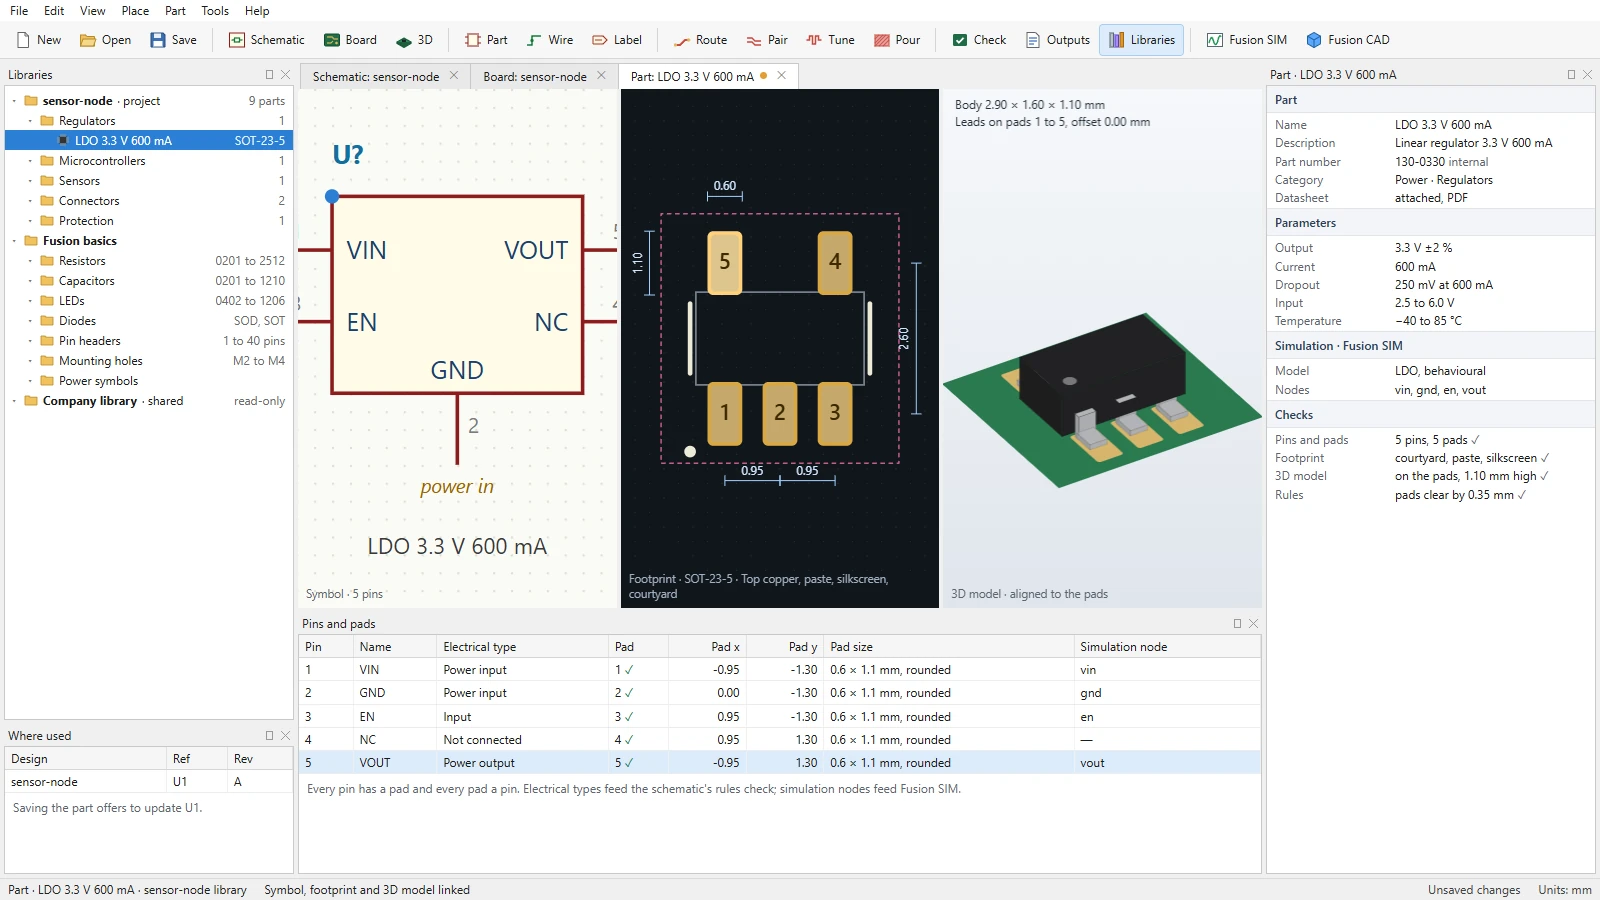Undock the Where used panel
This screenshot has width=1600, height=900.
click(269, 735)
